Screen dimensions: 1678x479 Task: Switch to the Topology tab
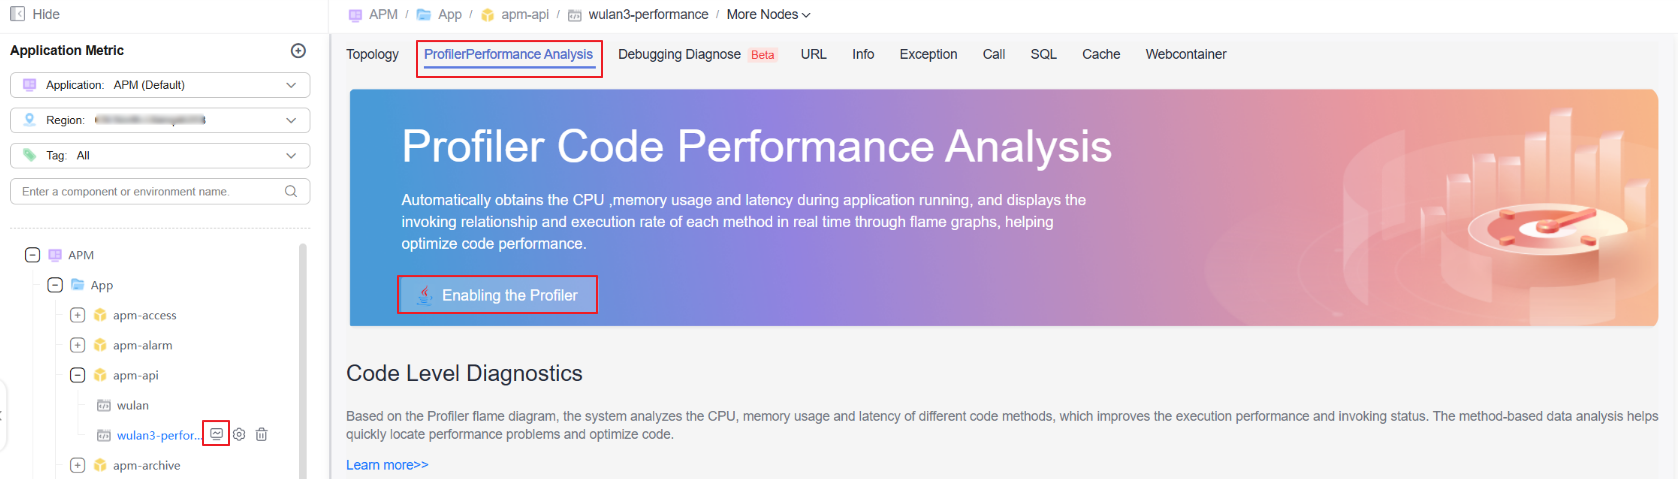(372, 54)
